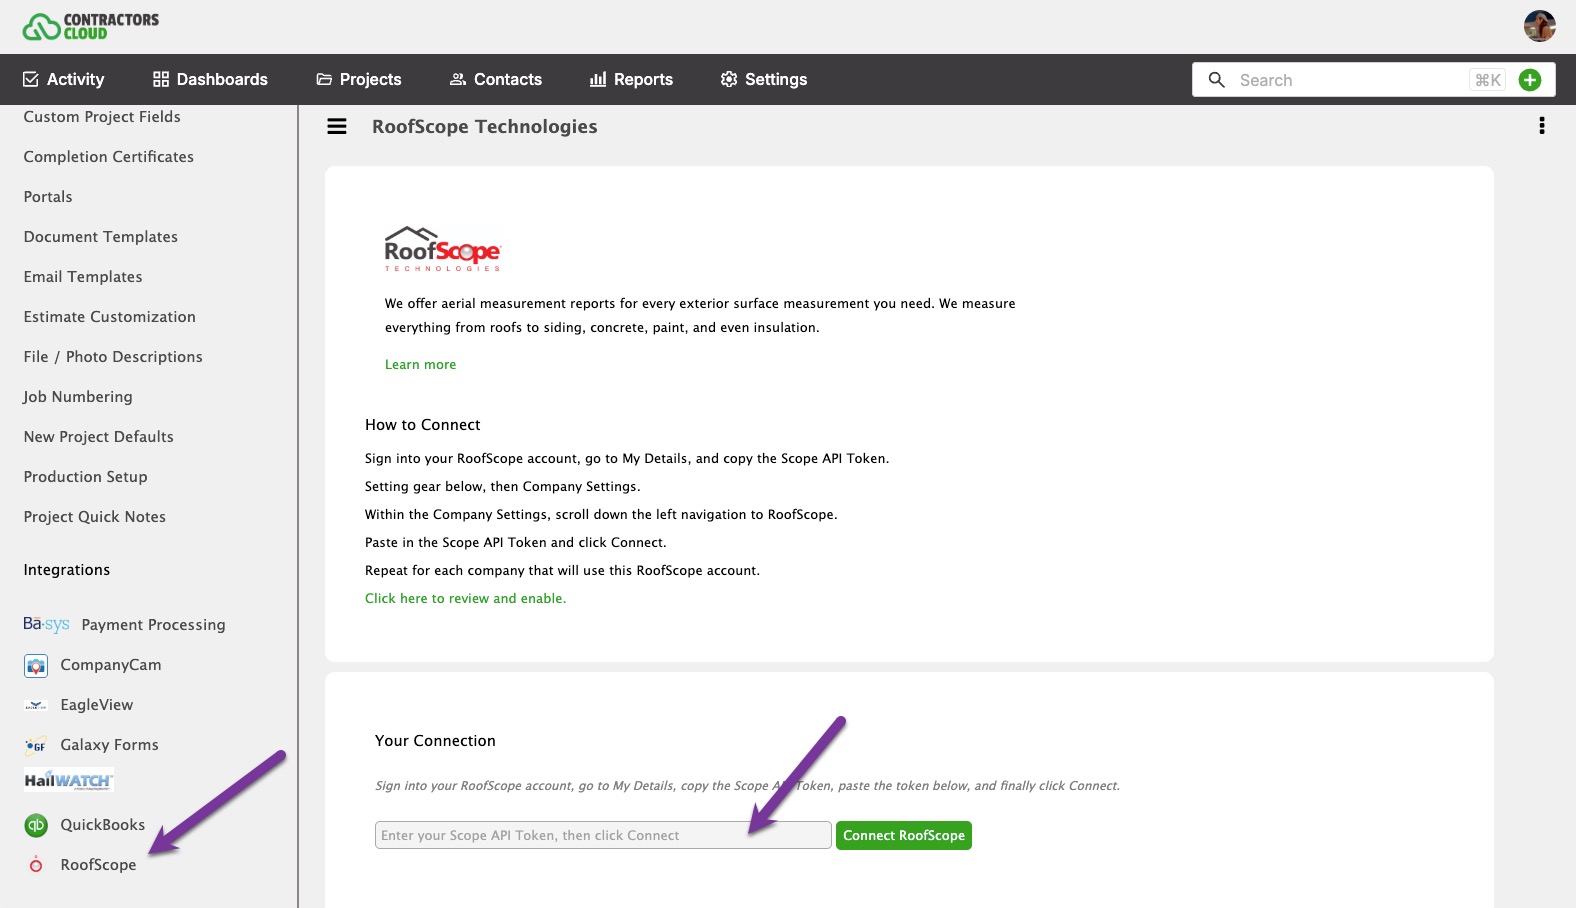Click the Integrations section heading
Screen dimensions: 1576x908
pos(66,570)
